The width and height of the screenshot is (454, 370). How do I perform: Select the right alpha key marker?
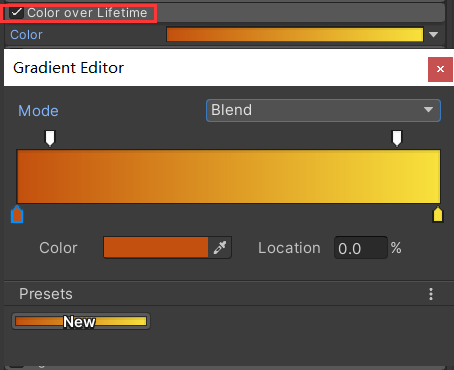click(x=397, y=138)
